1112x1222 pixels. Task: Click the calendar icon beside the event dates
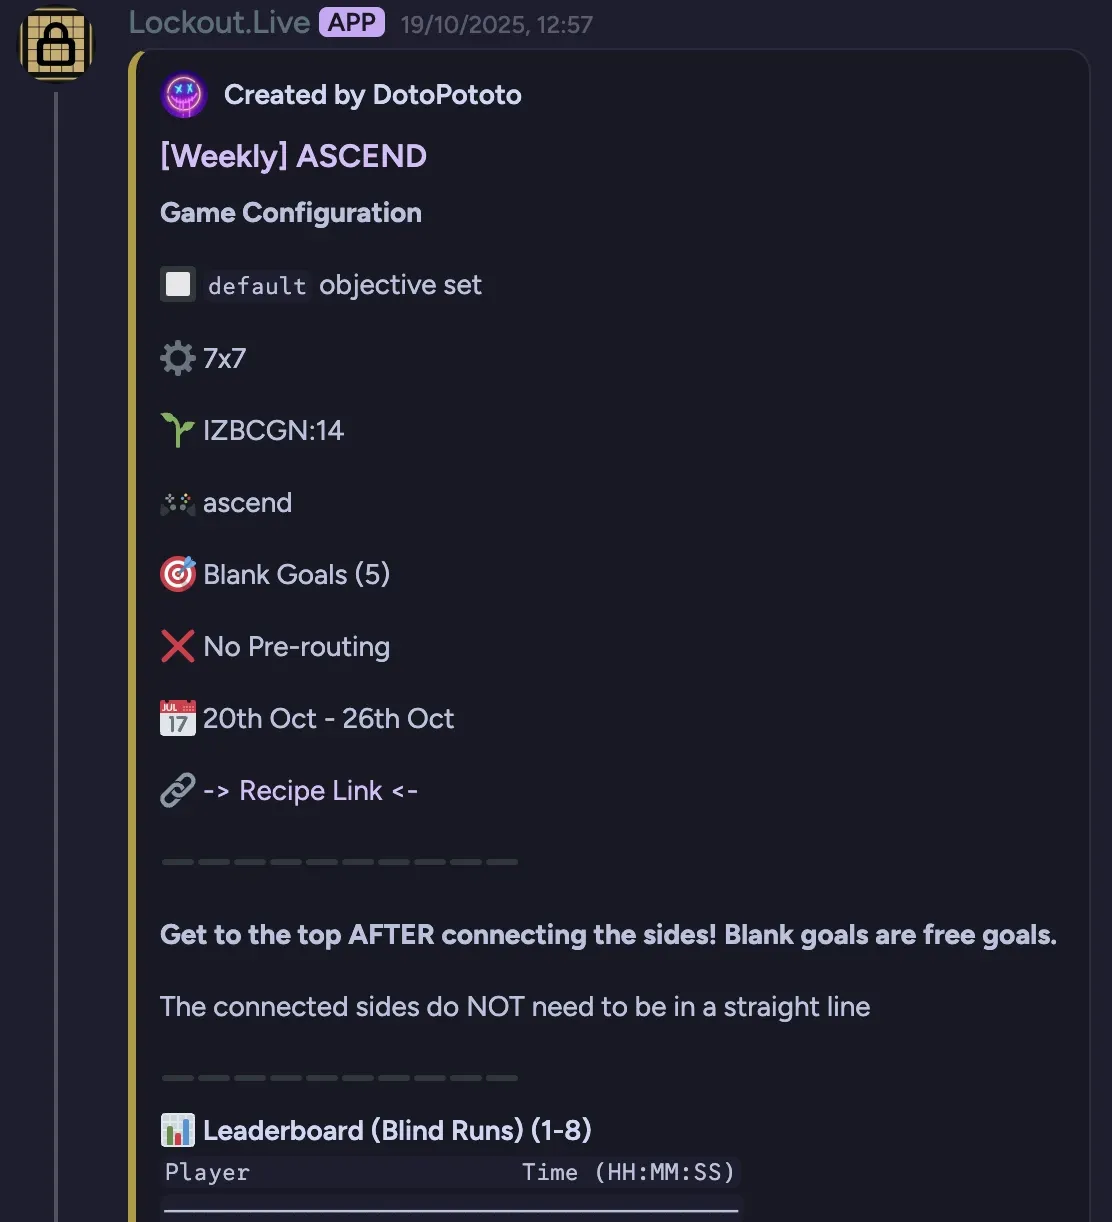pos(177,718)
